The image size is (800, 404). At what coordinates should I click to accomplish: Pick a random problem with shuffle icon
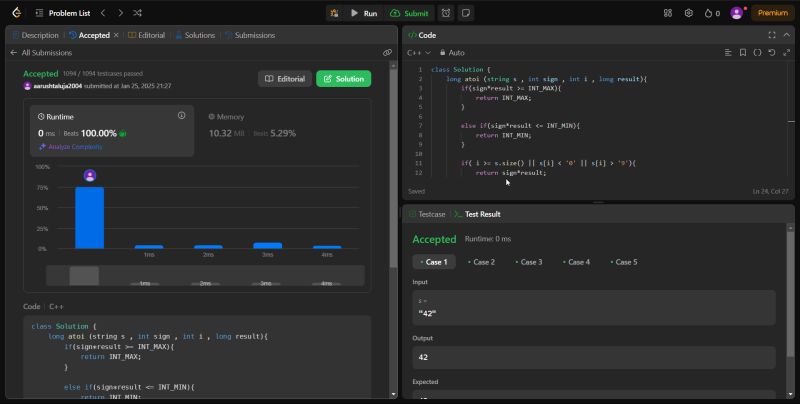point(137,13)
